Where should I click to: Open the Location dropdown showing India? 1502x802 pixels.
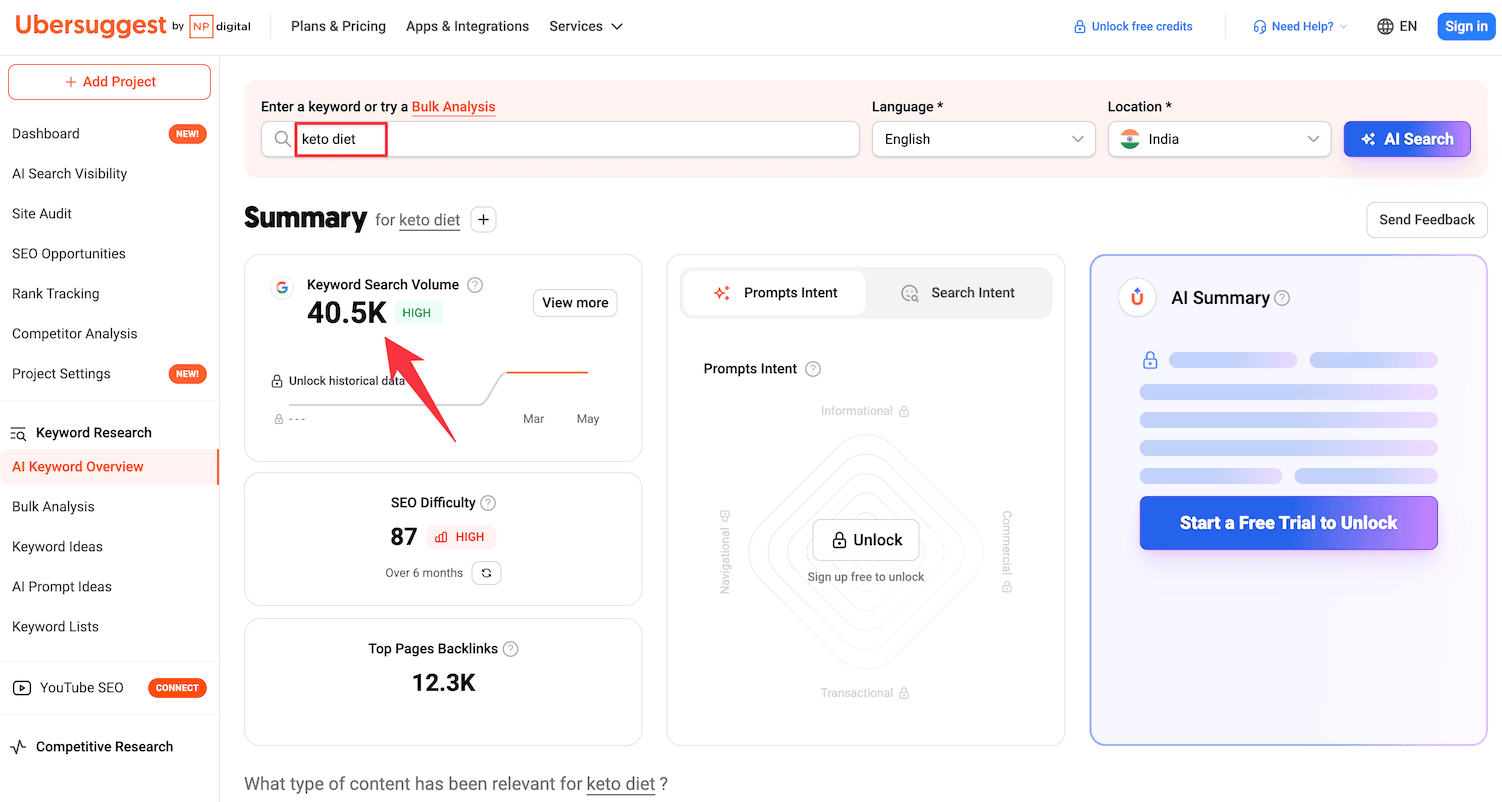pos(1219,139)
